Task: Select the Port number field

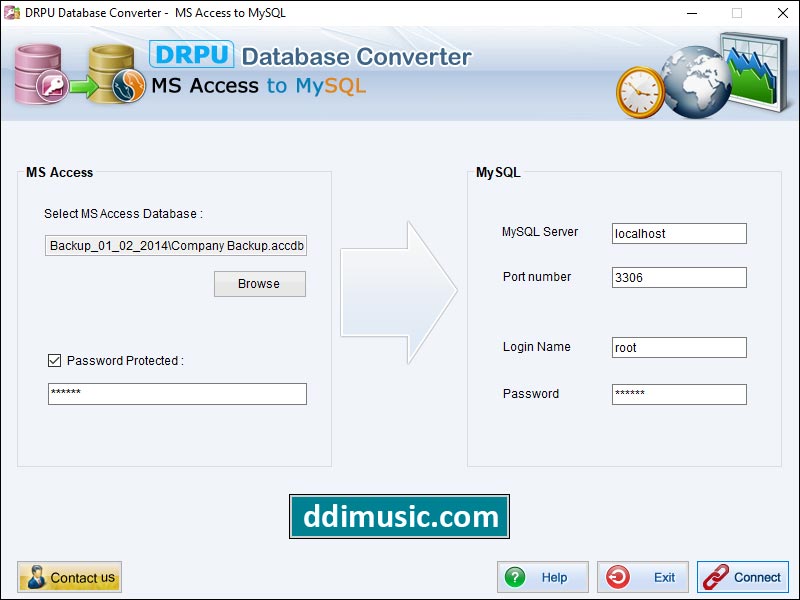Action: [x=678, y=277]
